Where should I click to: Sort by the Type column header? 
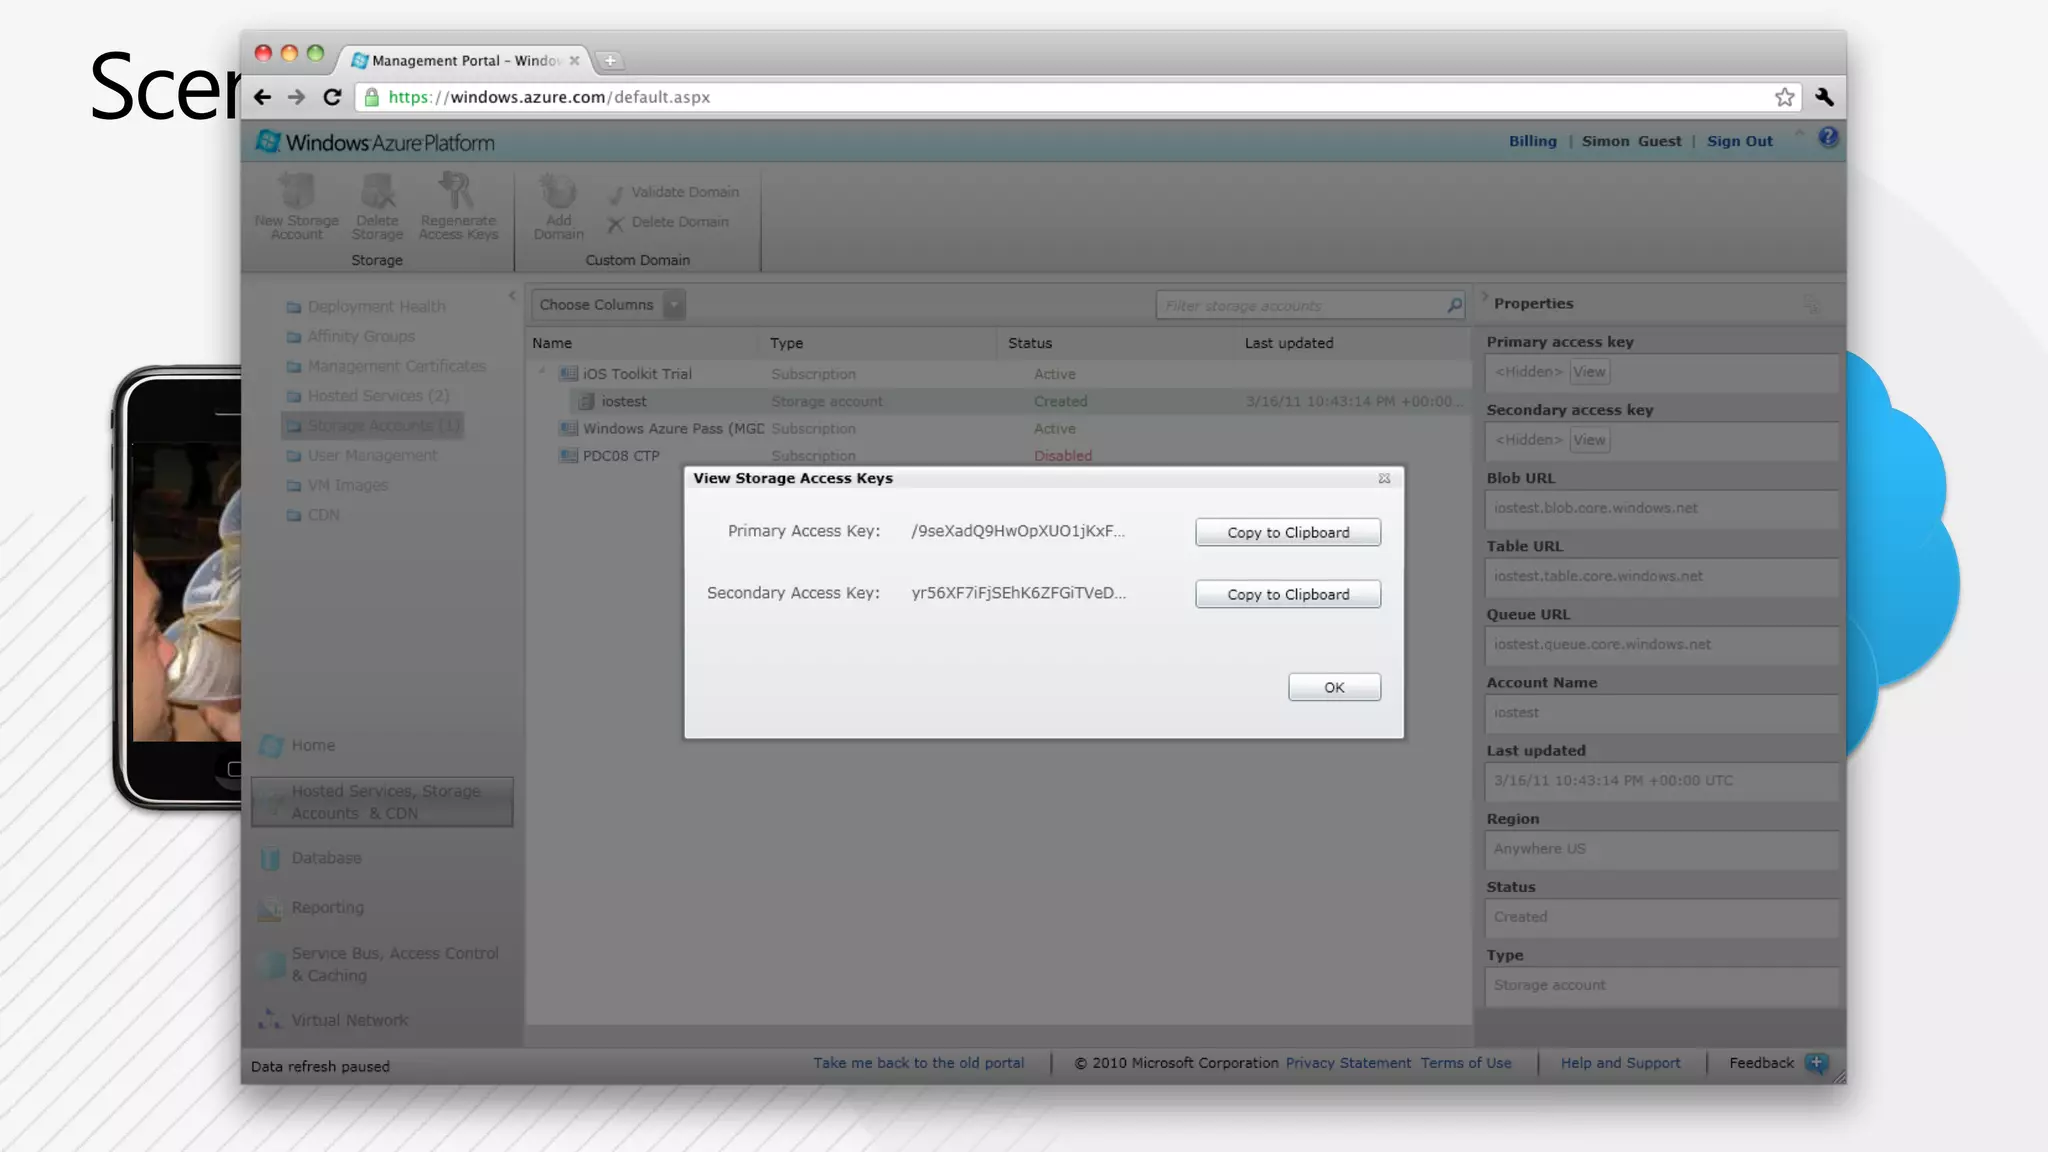[786, 343]
